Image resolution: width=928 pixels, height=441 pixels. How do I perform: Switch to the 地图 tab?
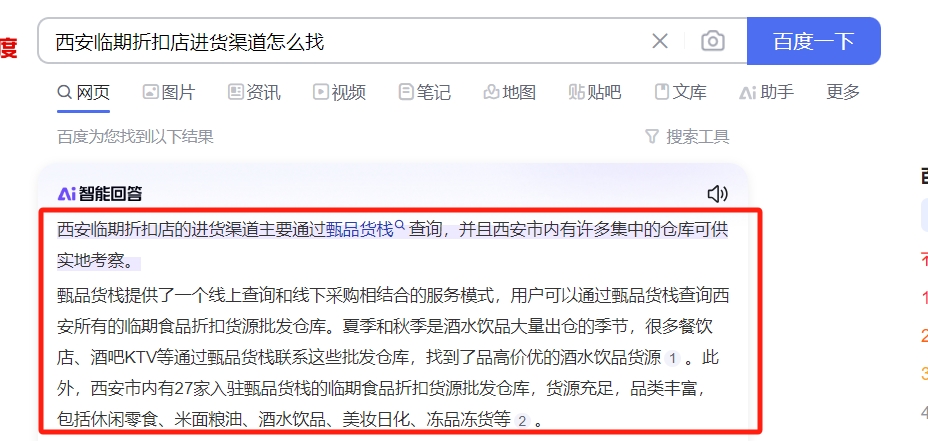[x=510, y=92]
